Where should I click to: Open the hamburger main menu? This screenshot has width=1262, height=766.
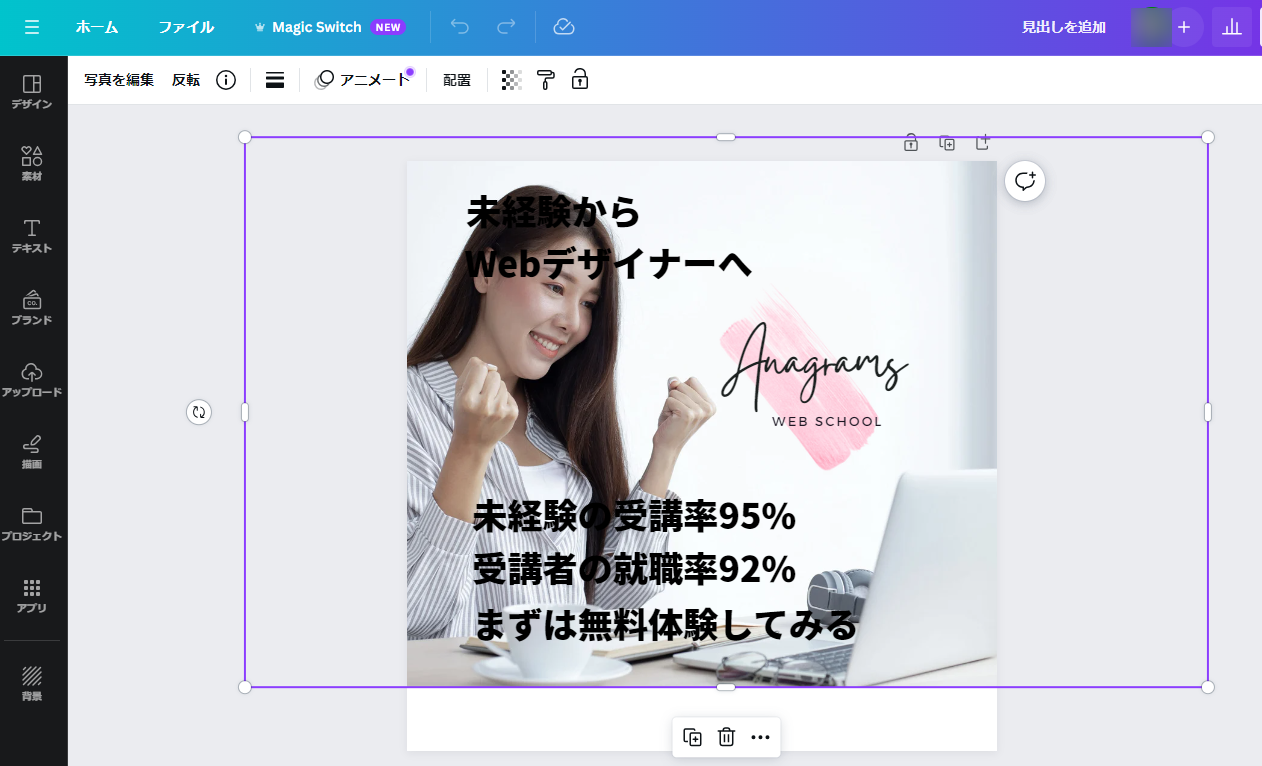32,27
